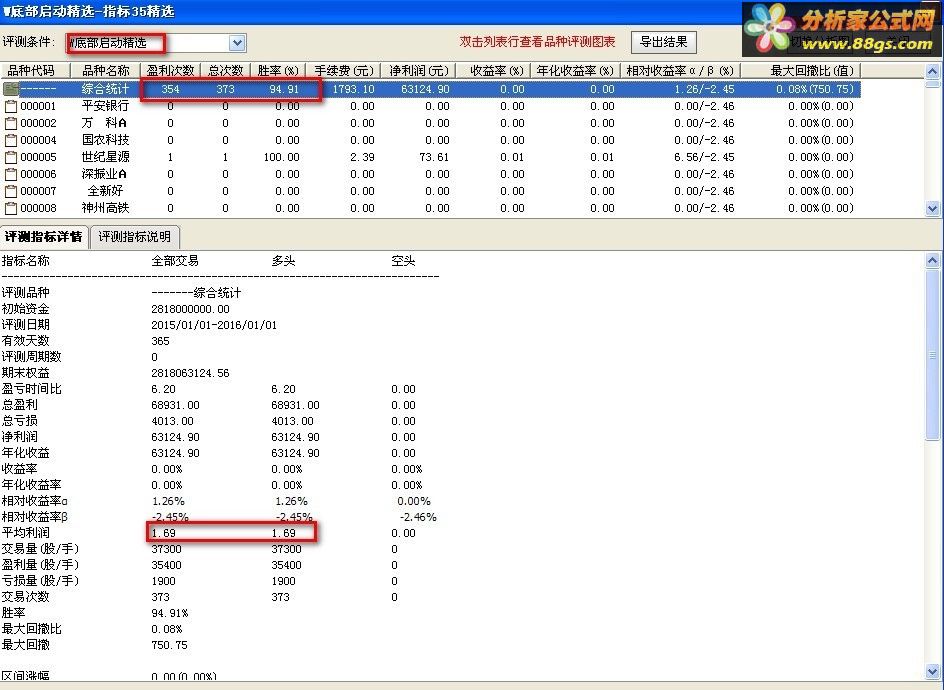Select the 国农科技 row name

pos(105,140)
